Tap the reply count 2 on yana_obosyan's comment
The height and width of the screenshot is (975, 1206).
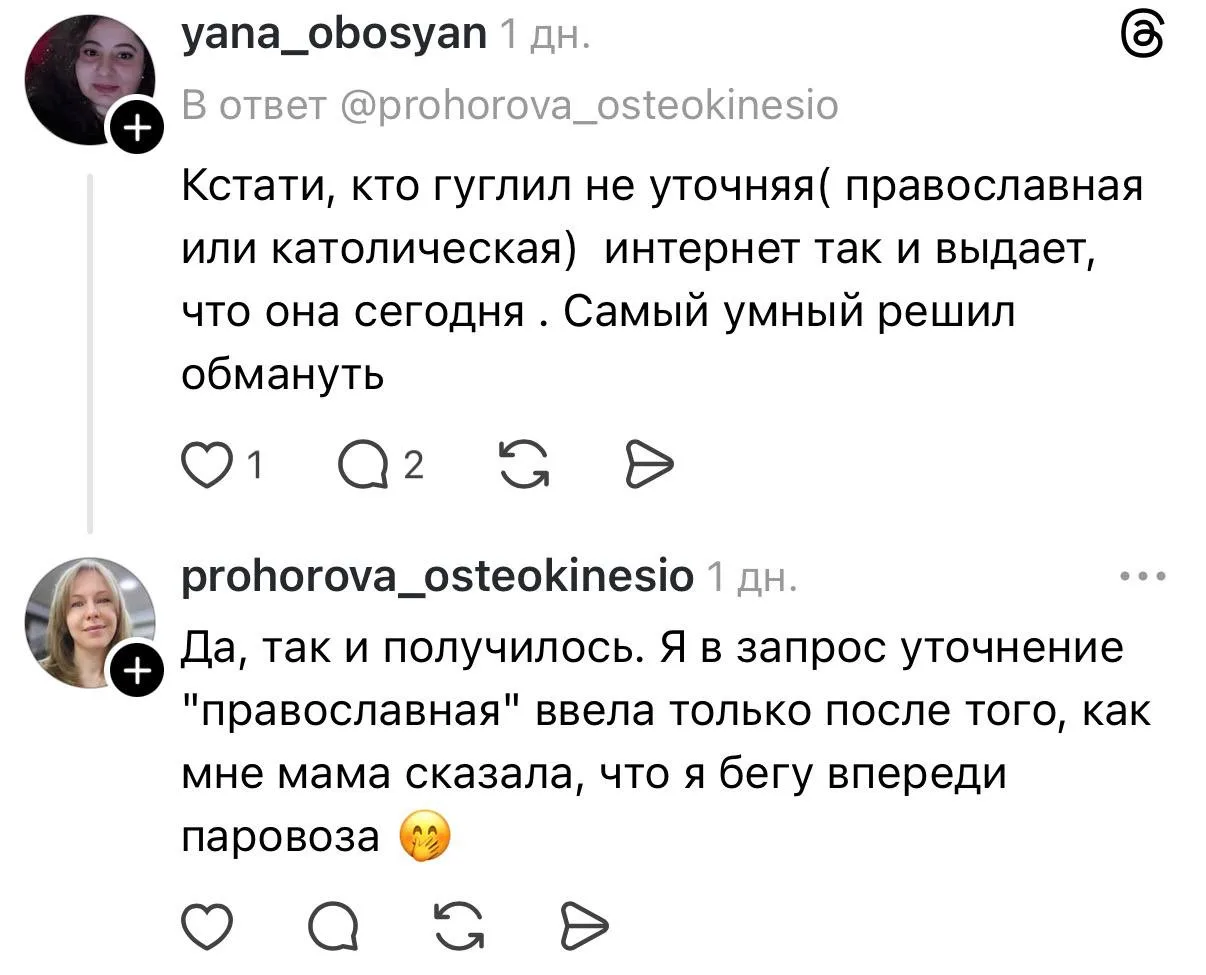click(x=412, y=465)
